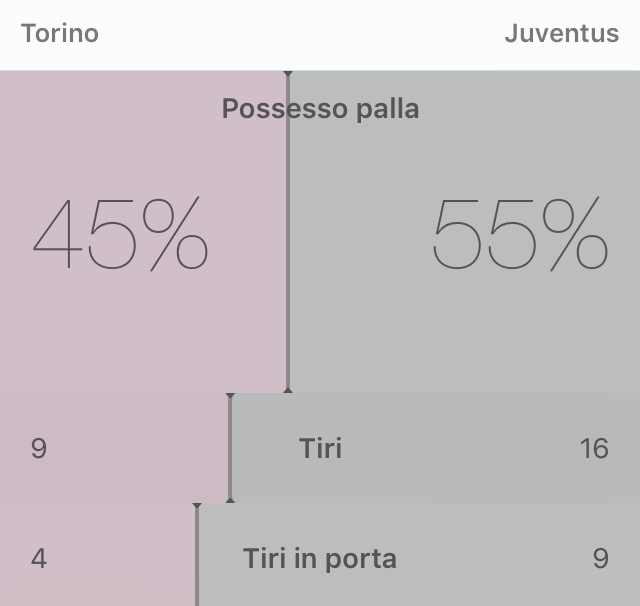Click the Tiri divider line
This screenshot has height=606, width=640.
pos(230,448)
